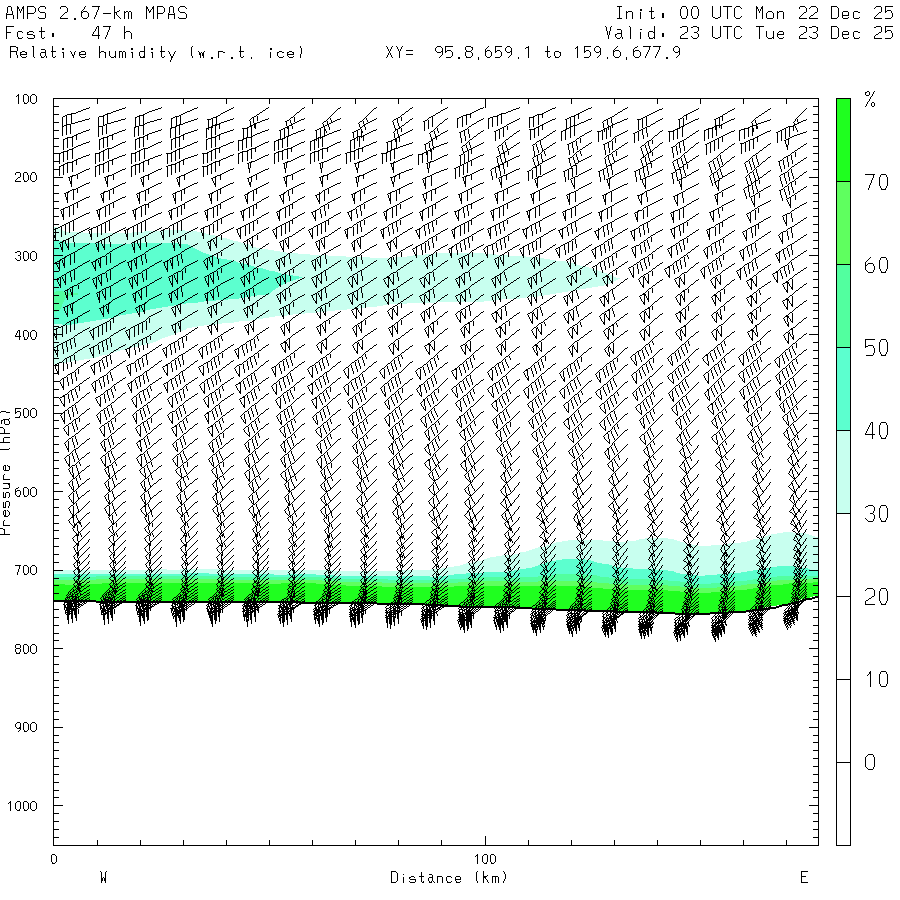Image resolution: width=900 pixels, height=900 pixels.
Task: Click the 100 pressure axis label
Action: pos(26,99)
